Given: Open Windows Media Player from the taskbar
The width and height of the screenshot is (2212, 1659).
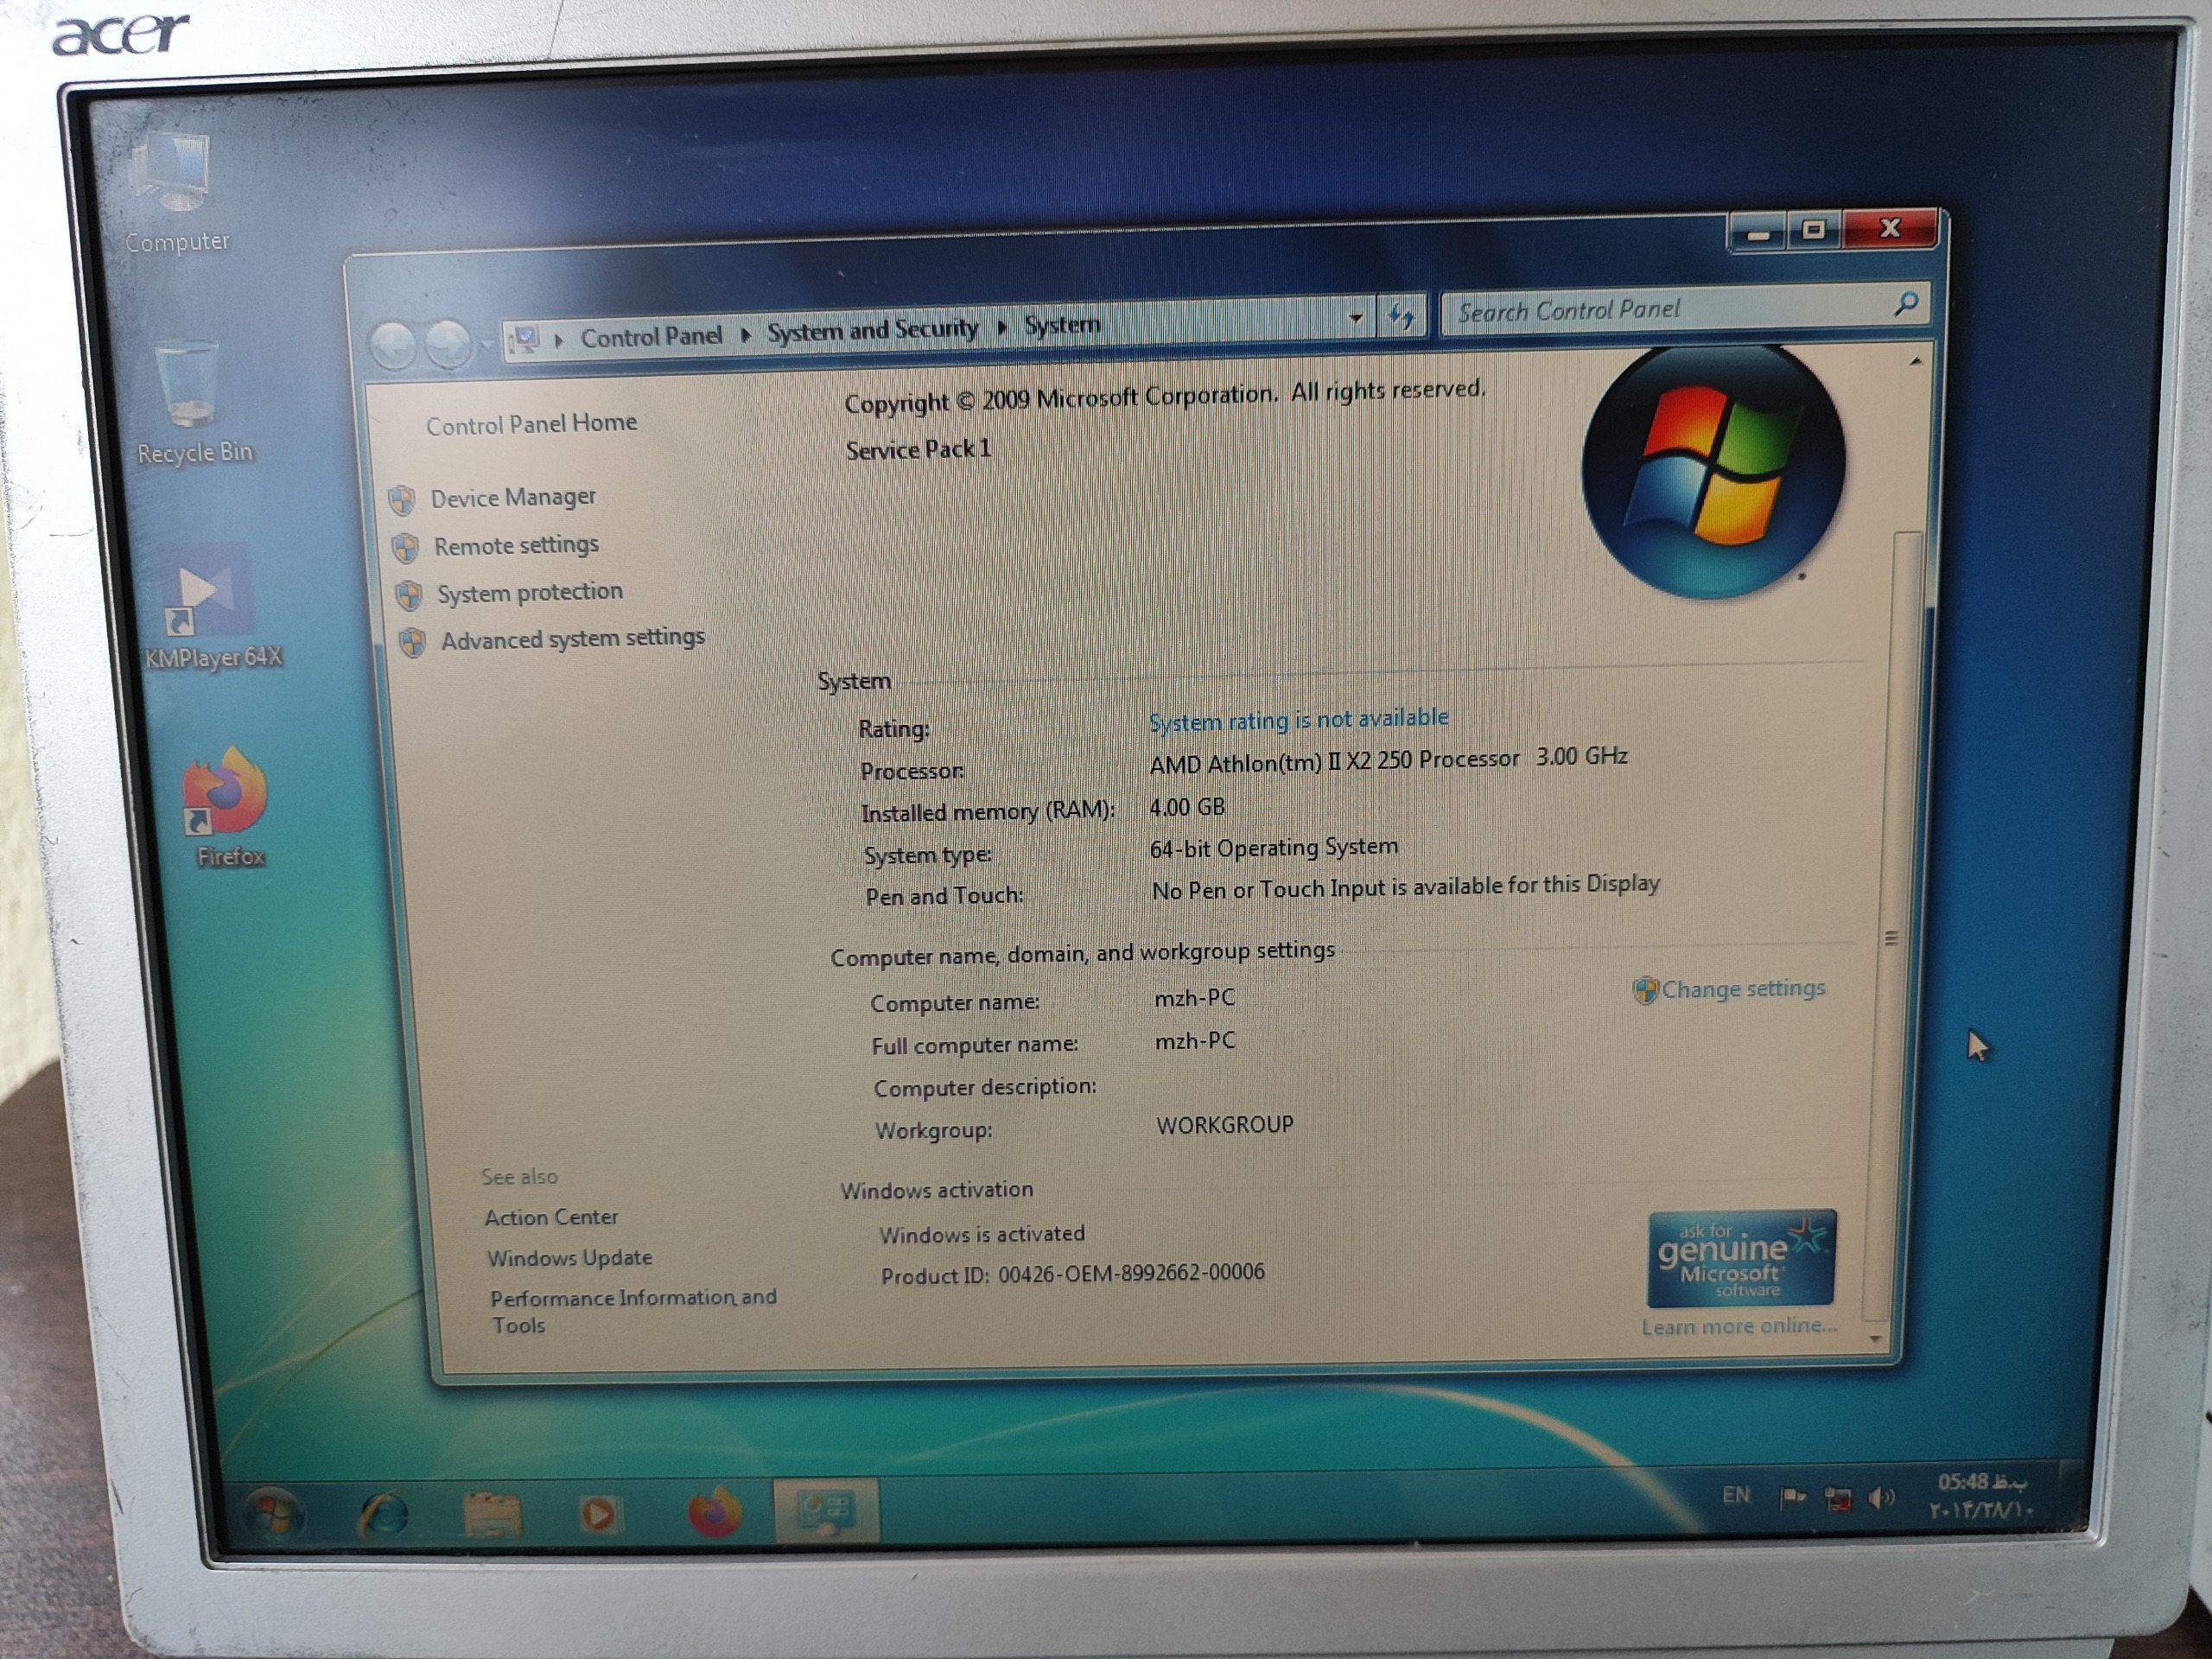Looking at the screenshot, I should [x=600, y=1514].
